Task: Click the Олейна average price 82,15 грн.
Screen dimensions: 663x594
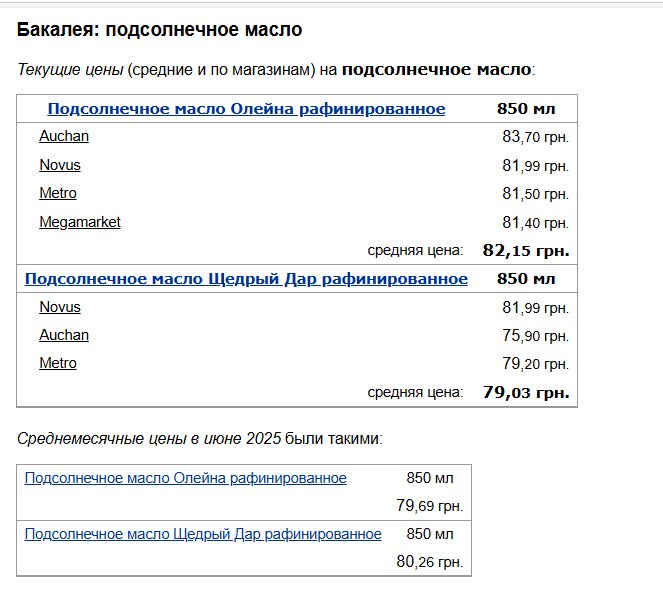Action: tap(526, 250)
